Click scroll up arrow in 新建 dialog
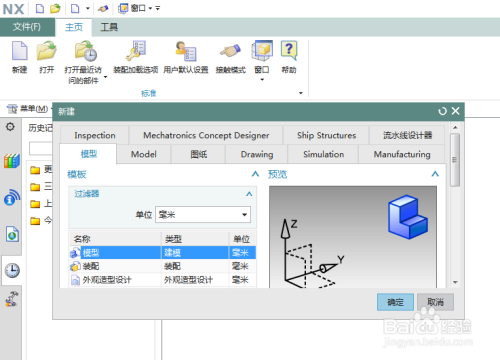Viewport: 500px width, 360px height. point(455,128)
